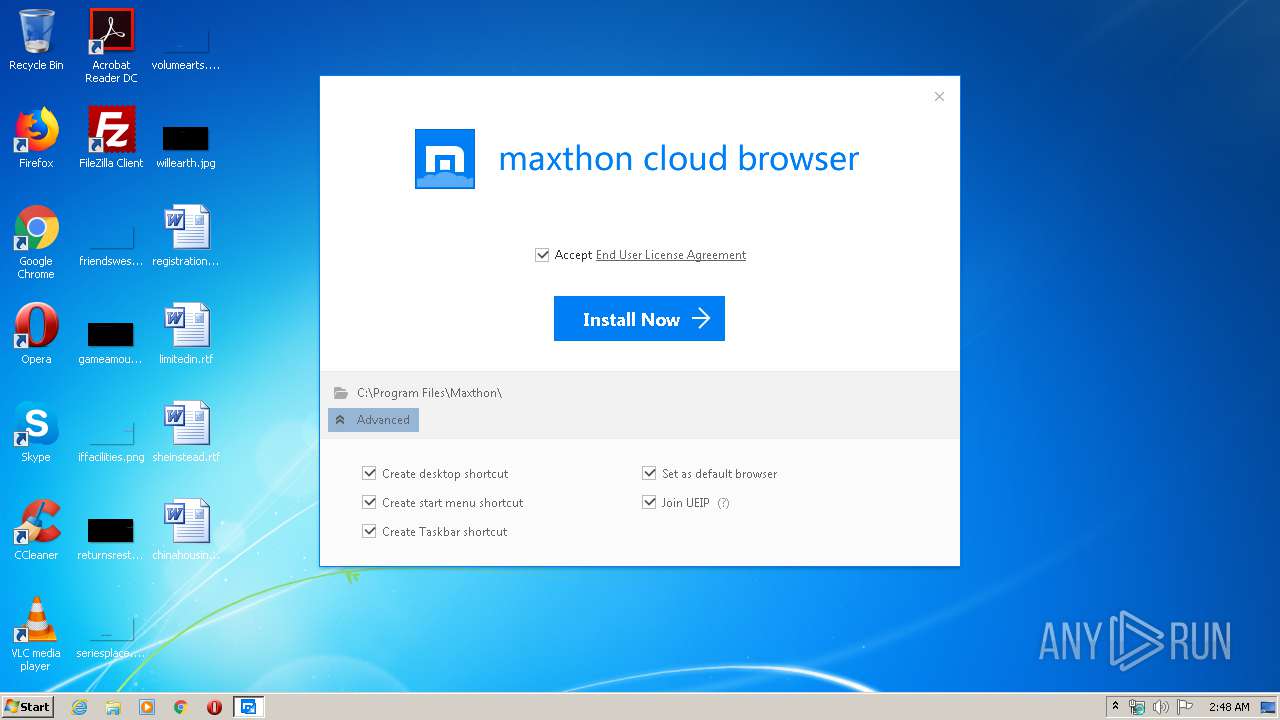Select the volumearts file icon
This screenshot has width=1280, height=720.
click(x=186, y=40)
